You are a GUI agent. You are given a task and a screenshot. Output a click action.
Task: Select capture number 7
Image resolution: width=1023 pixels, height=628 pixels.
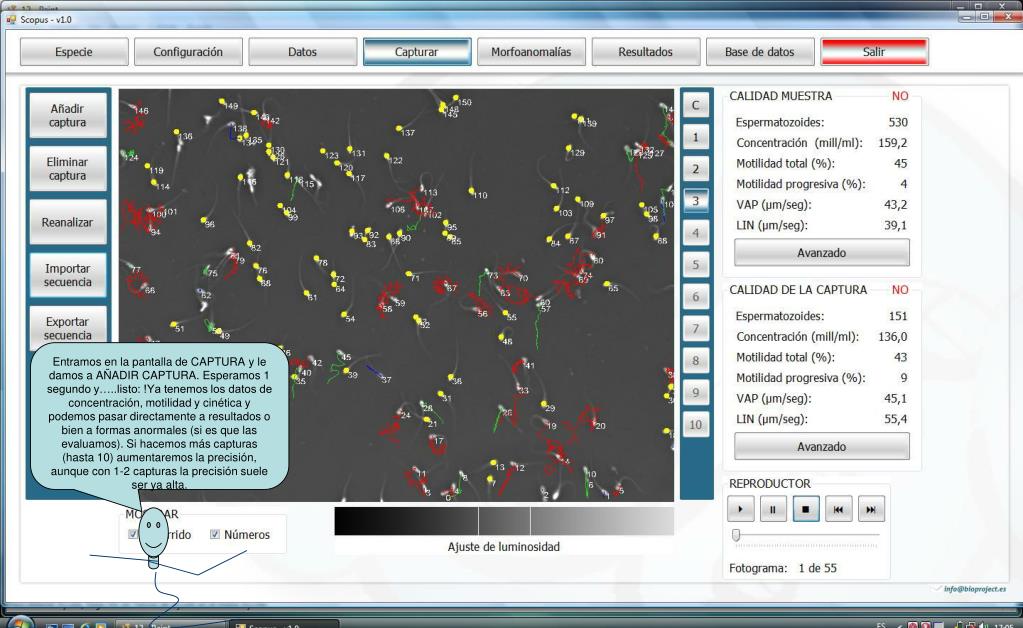pos(695,329)
